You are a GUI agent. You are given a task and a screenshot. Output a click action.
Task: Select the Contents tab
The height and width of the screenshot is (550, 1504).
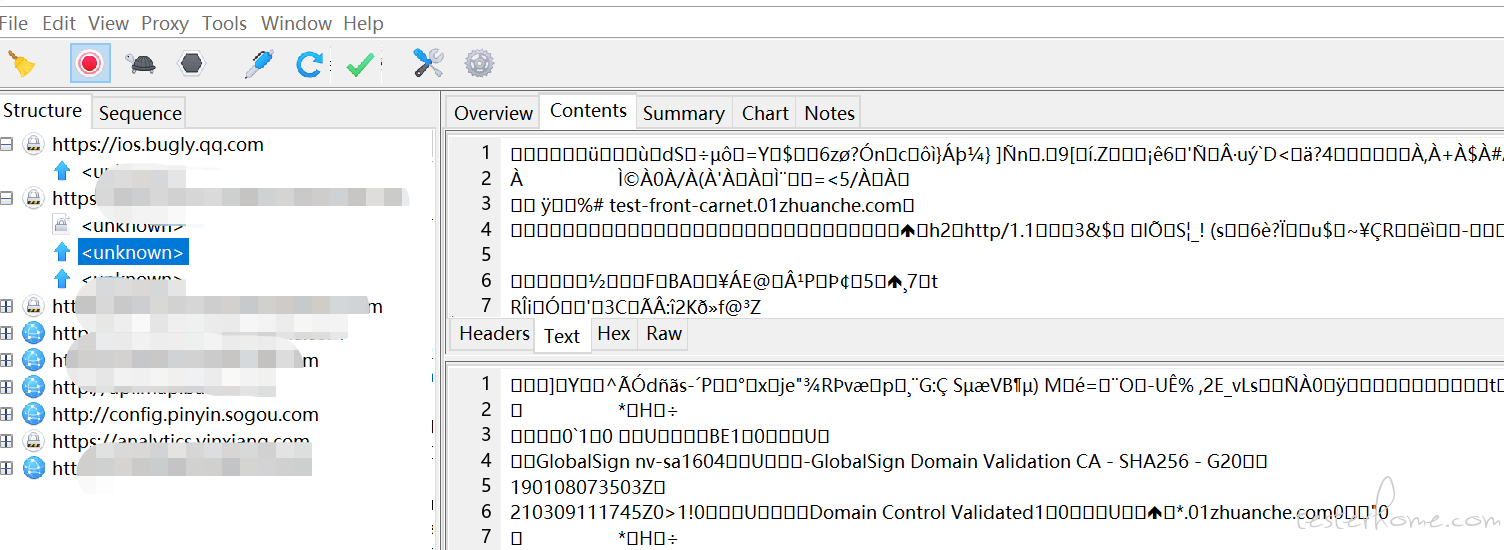[x=588, y=111]
